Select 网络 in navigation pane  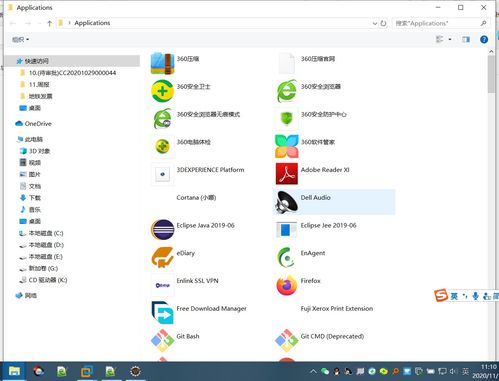[x=31, y=296]
